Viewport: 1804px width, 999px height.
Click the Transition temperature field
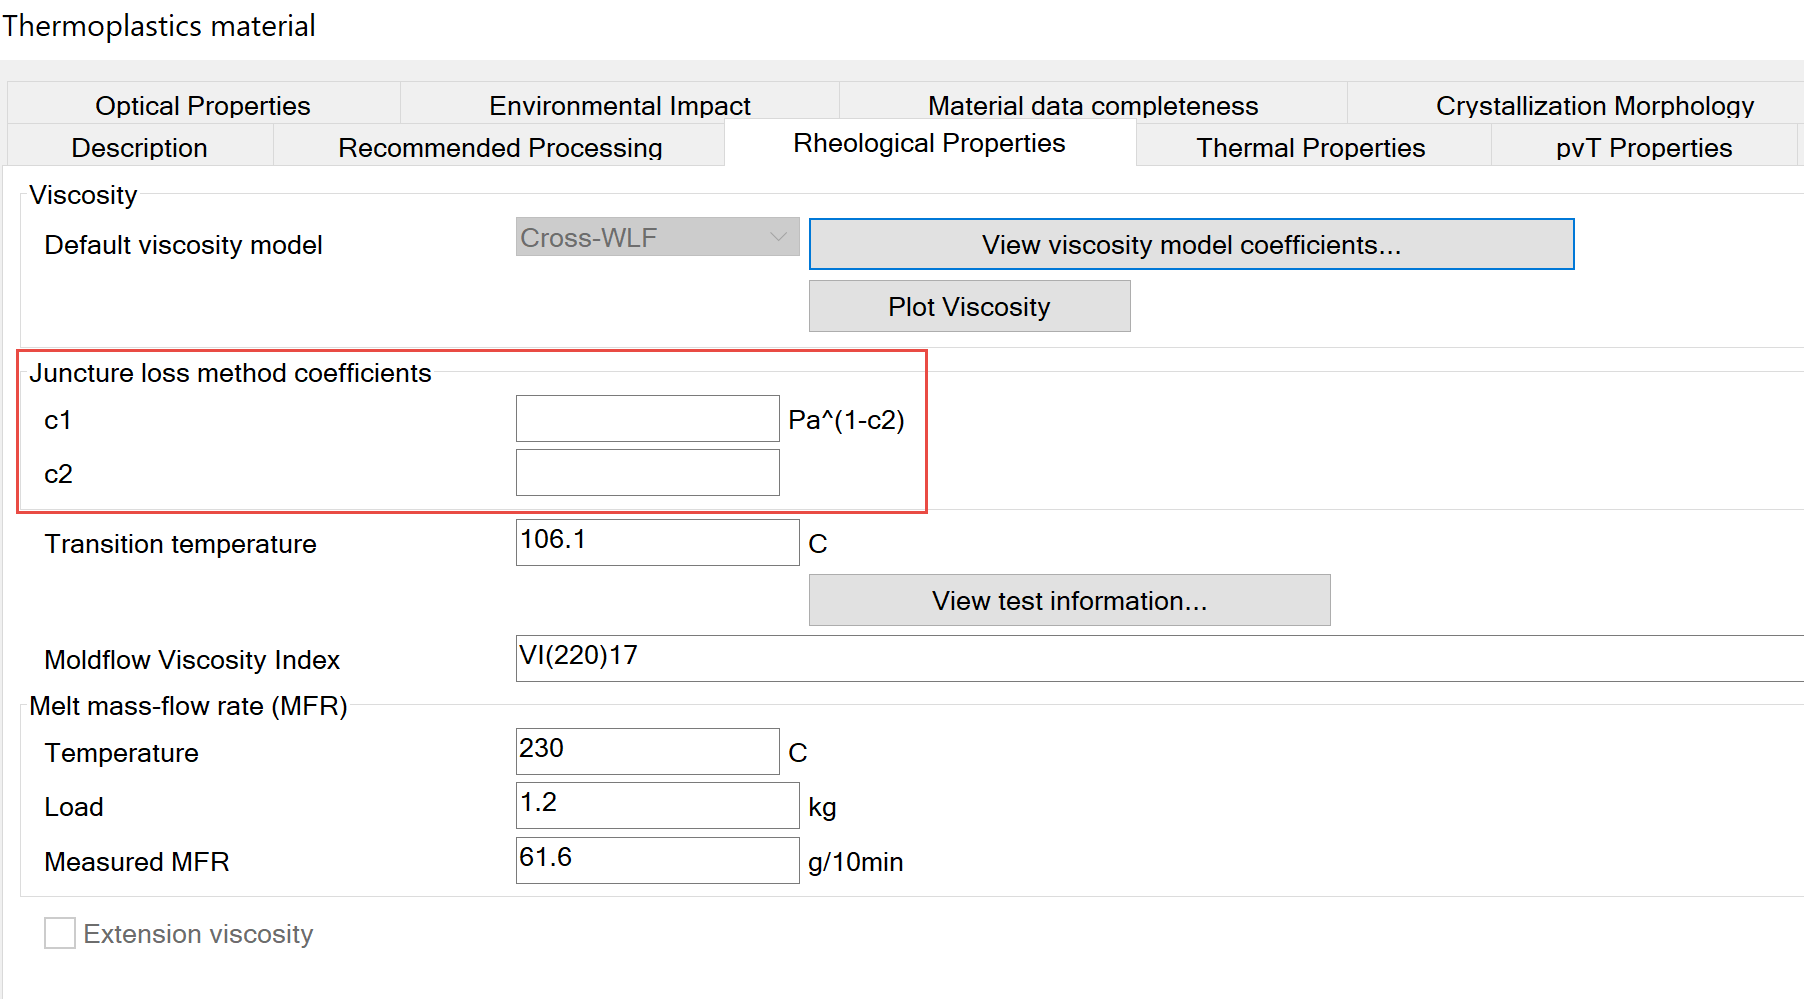657,542
